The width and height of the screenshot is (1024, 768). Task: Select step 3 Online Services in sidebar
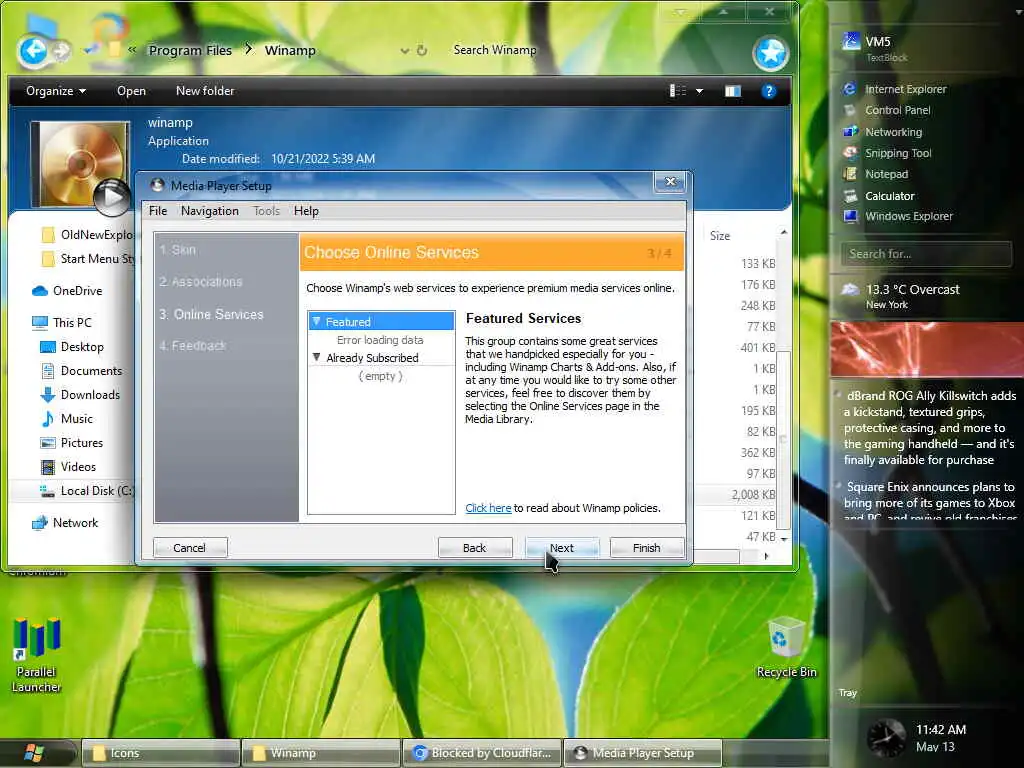[x=212, y=314]
